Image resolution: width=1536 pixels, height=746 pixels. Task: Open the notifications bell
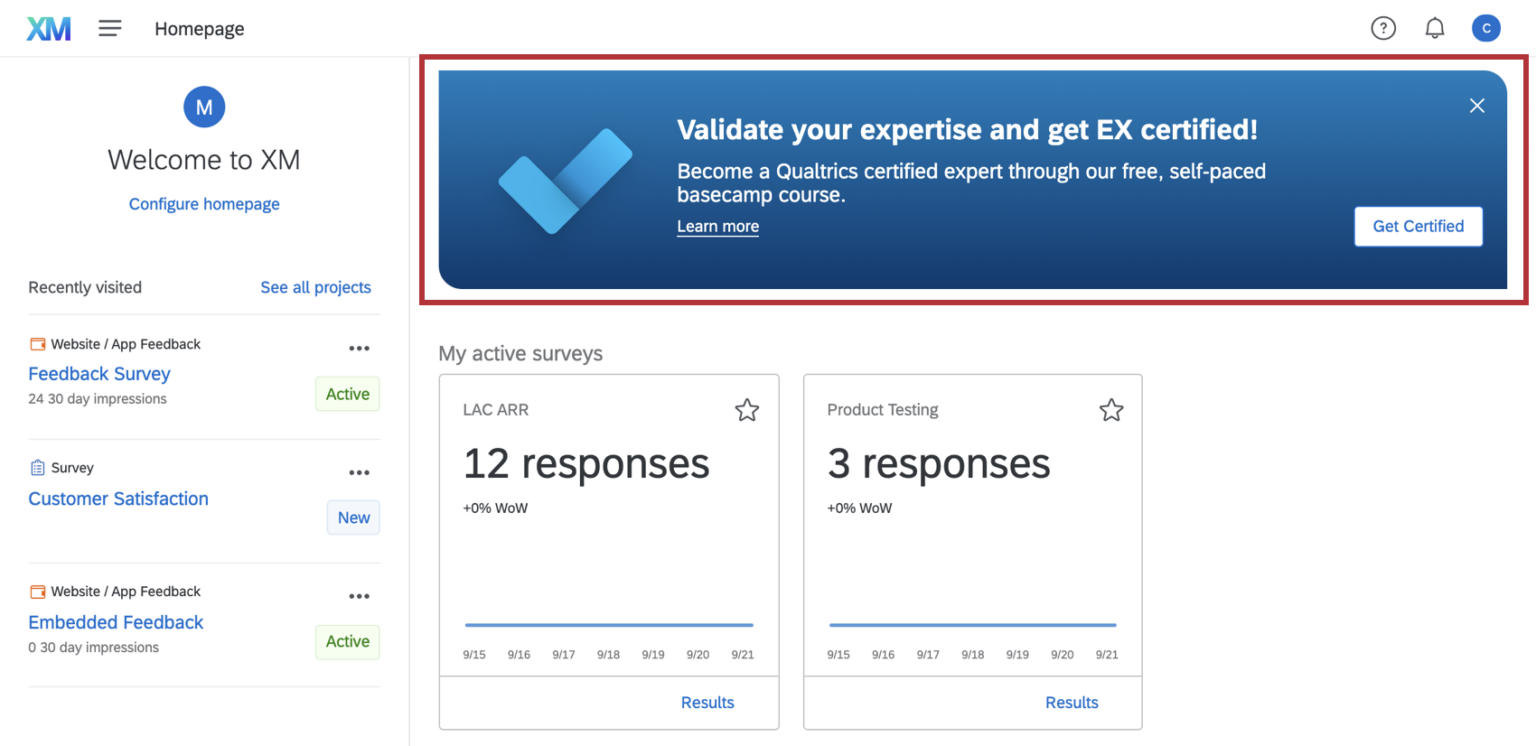coord(1434,28)
